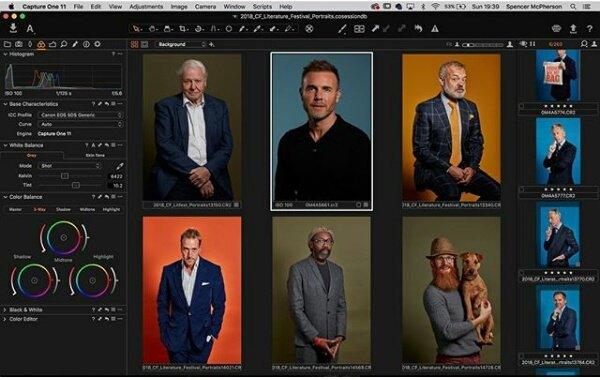Screen dimensions: 600x380
Task: Click the Reset adjustments toolbar icon
Action: coord(309,29)
